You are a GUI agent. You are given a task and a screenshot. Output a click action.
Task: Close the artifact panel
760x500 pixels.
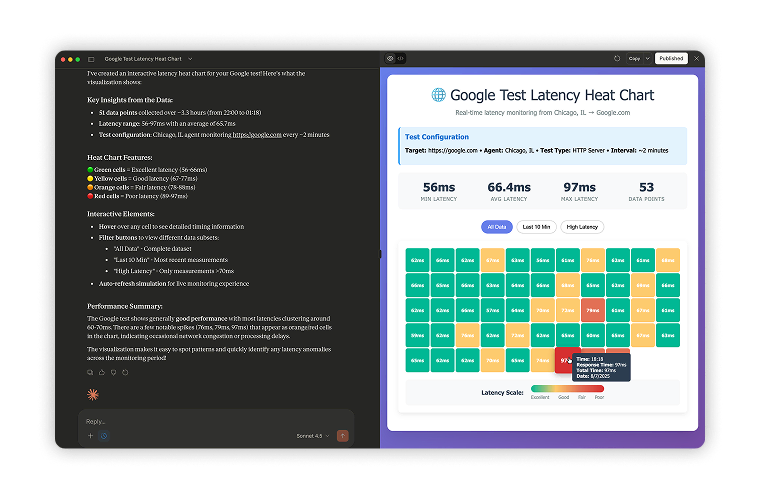[697, 59]
